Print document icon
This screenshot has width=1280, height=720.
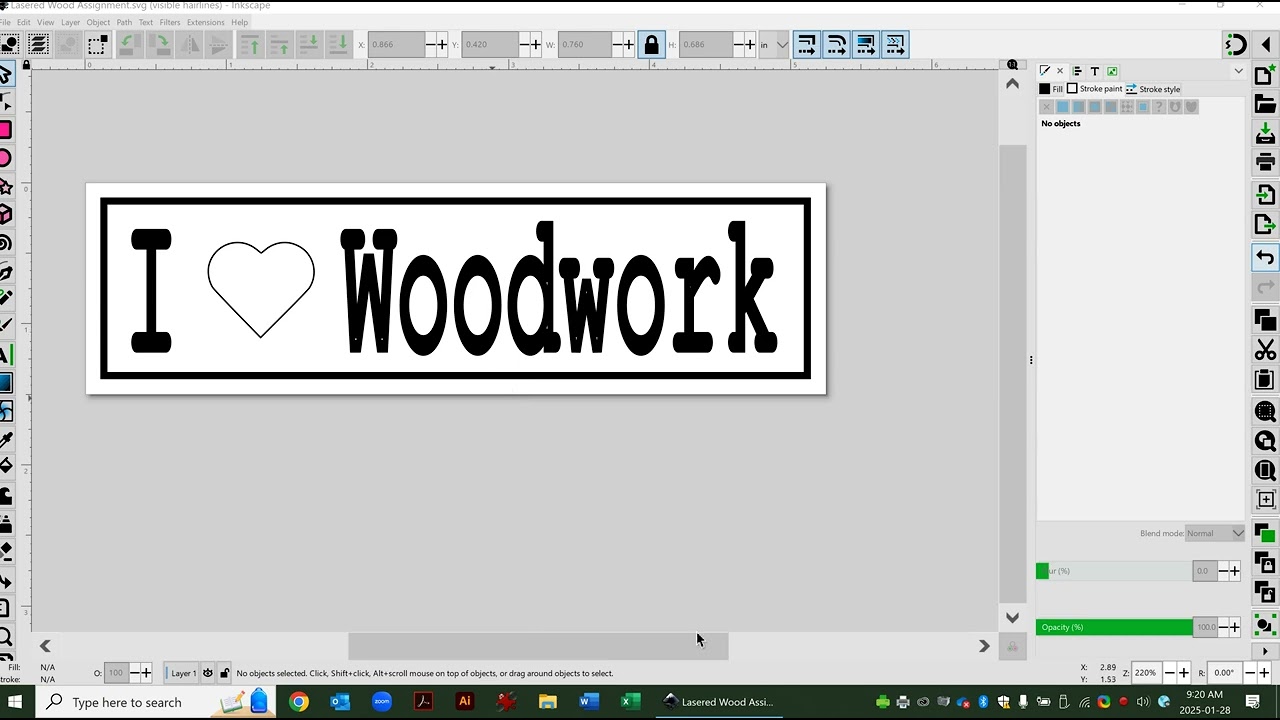[x=1265, y=162]
